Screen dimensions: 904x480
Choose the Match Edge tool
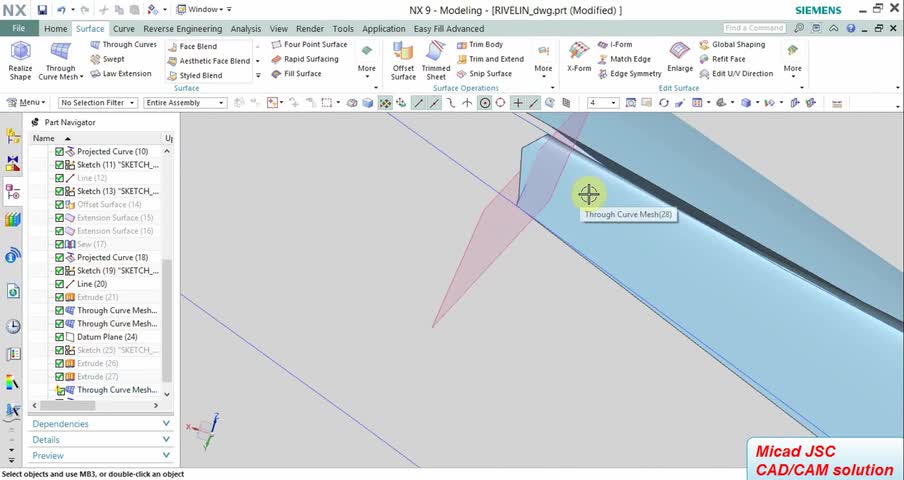click(x=624, y=59)
